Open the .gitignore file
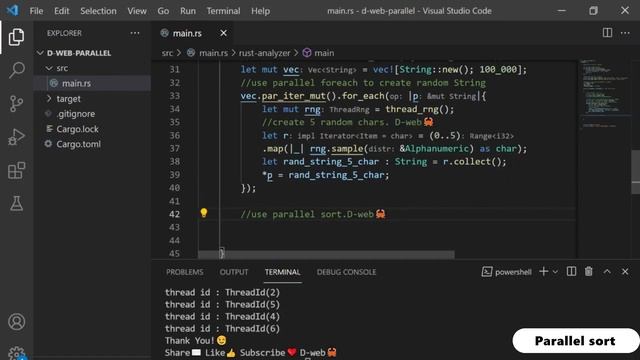Screen dimensions: 640x360 tap(76, 114)
